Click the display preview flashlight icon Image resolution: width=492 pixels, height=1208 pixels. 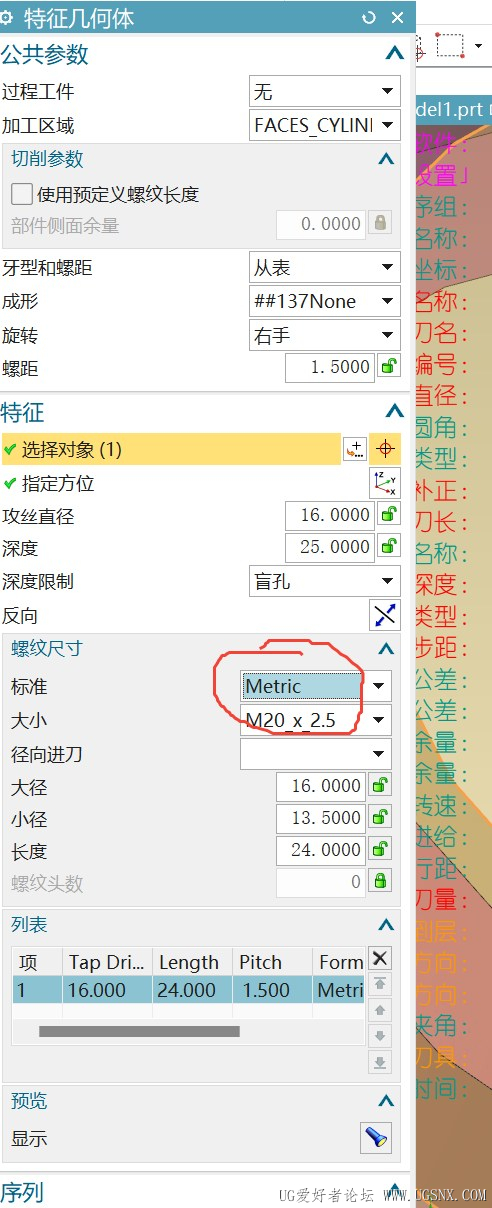pos(376,1138)
